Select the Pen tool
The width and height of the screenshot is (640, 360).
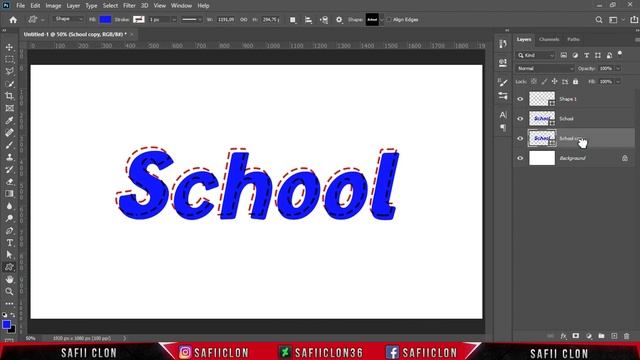coord(9,231)
